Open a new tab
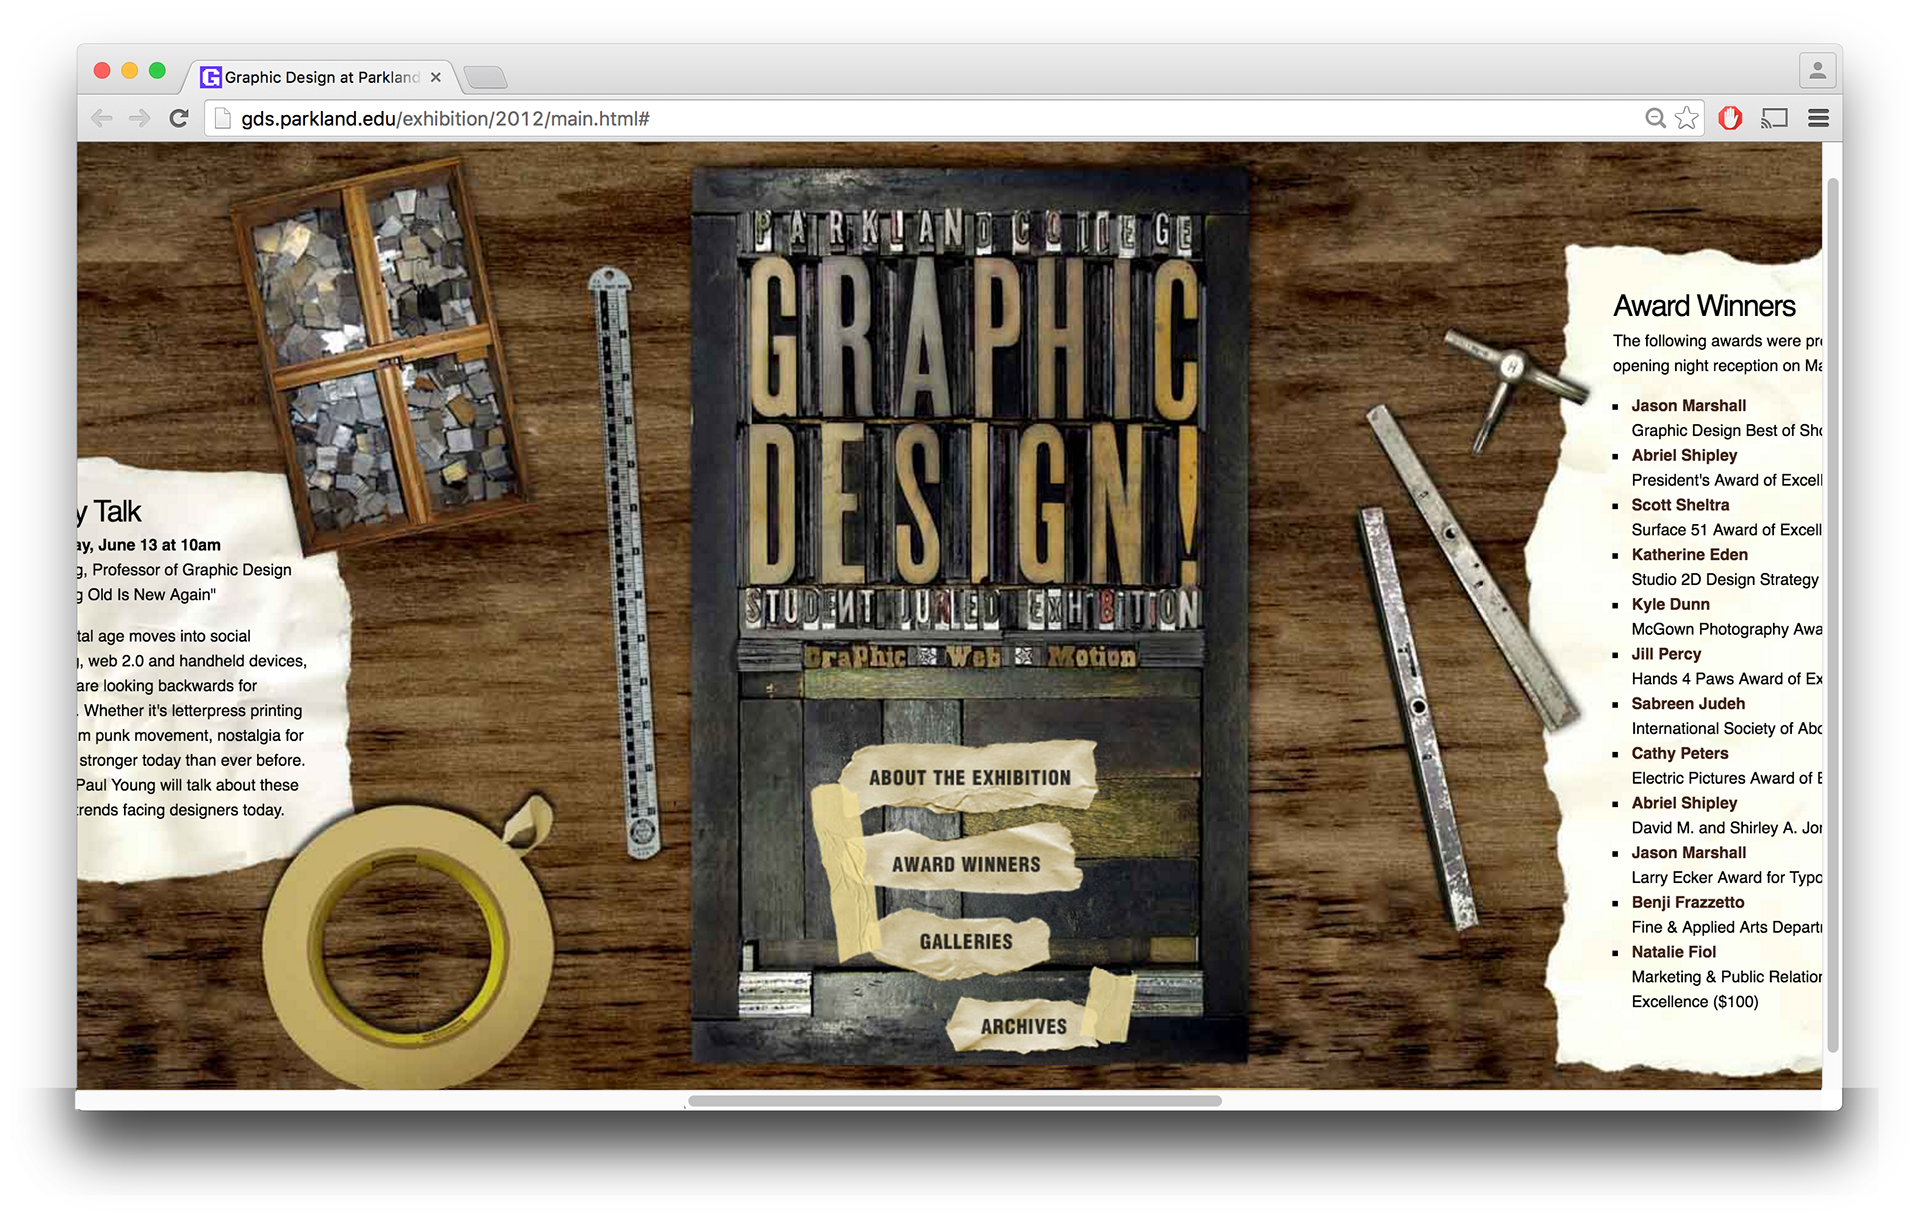 pyautogui.click(x=486, y=77)
